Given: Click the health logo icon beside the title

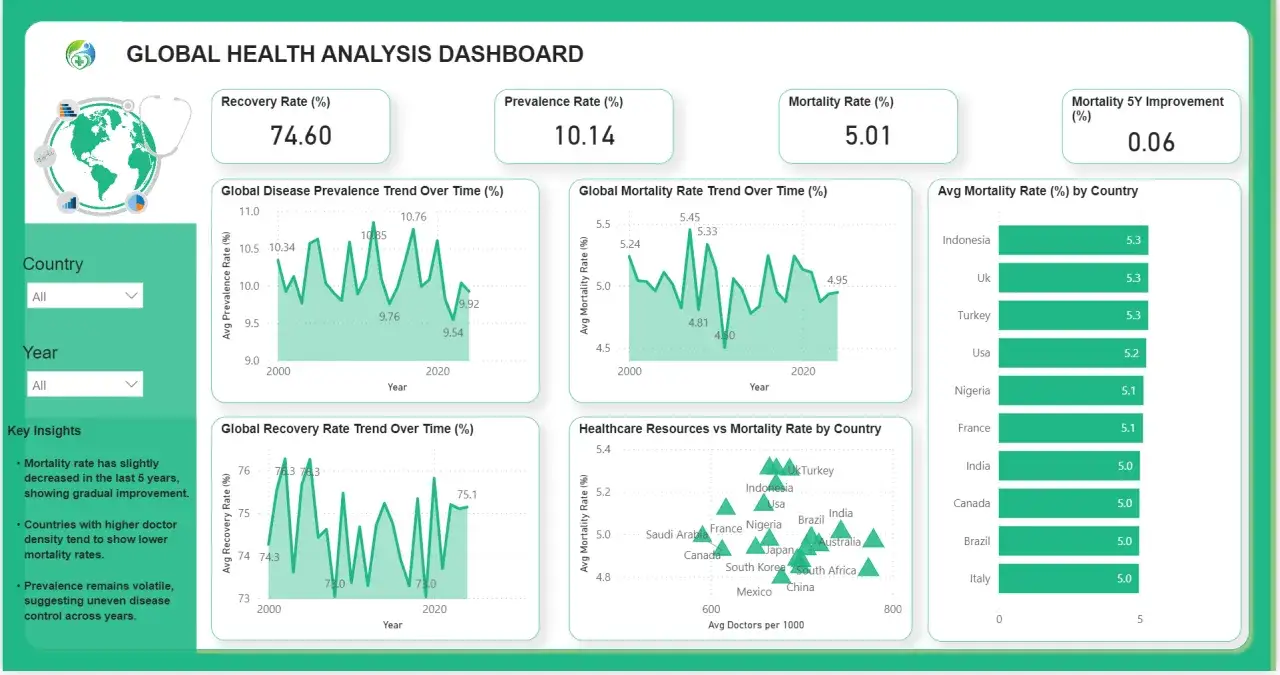Looking at the screenshot, I should (80, 54).
